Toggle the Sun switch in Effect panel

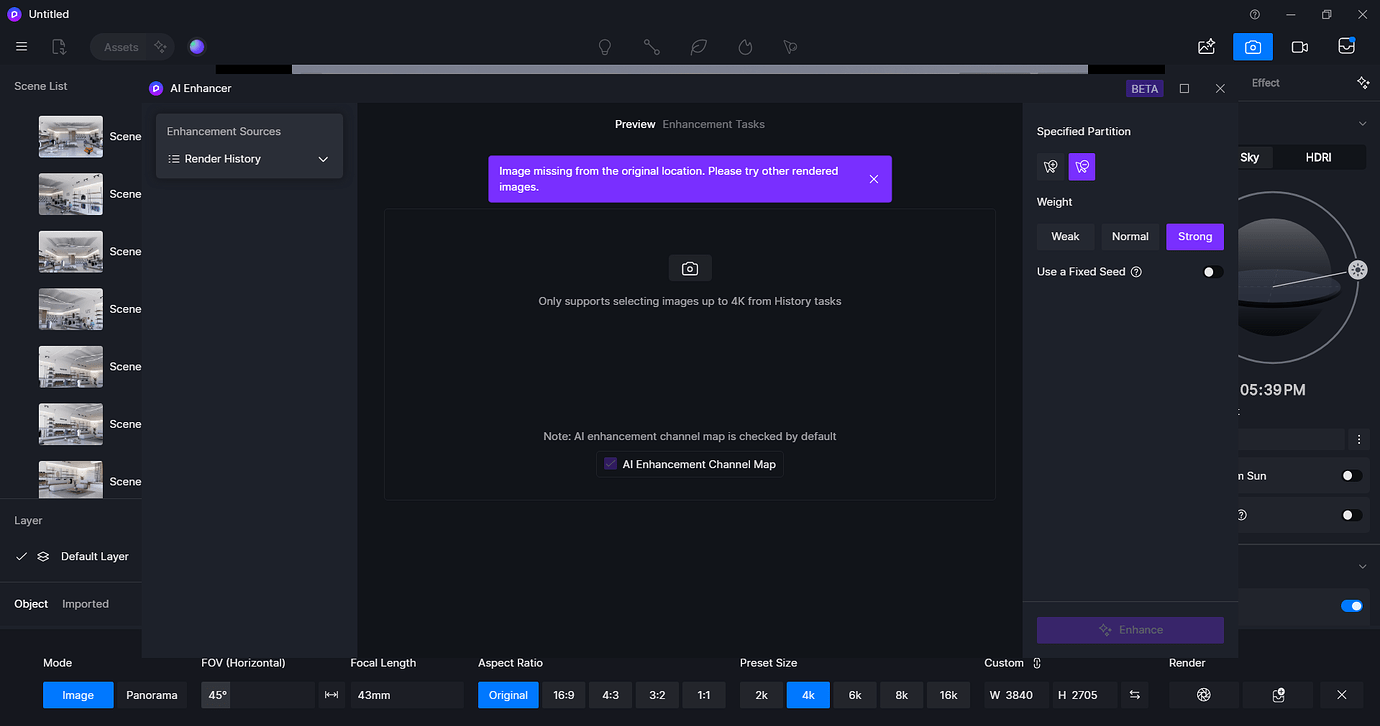click(1351, 476)
